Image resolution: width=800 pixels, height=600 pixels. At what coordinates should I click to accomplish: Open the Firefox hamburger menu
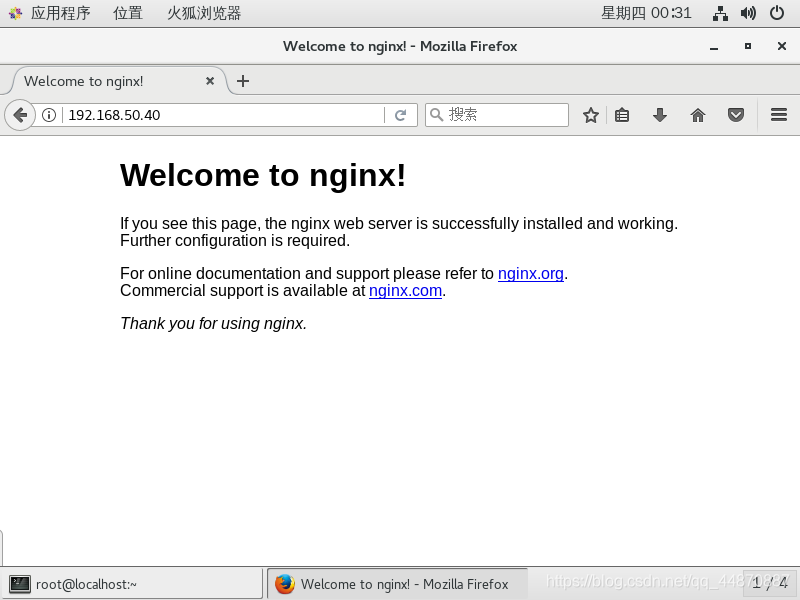779,115
